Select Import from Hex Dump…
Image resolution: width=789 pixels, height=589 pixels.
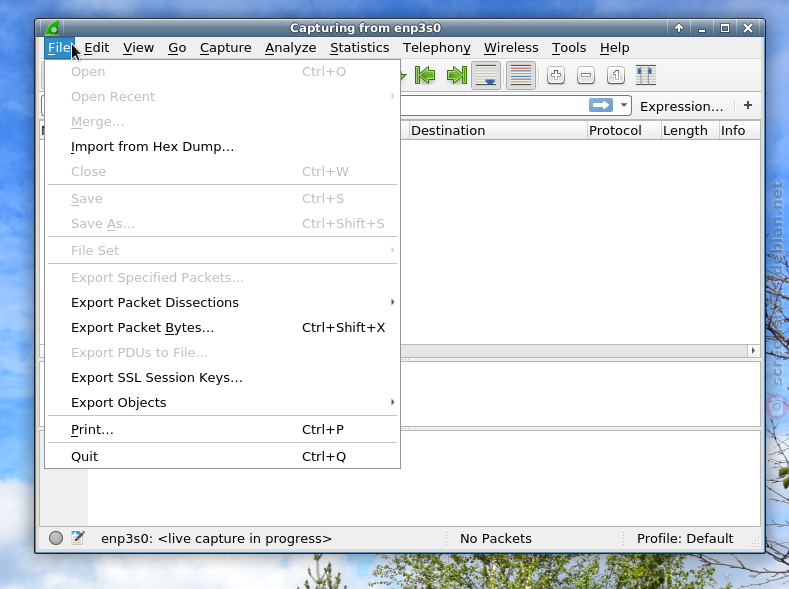click(x=222, y=146)
